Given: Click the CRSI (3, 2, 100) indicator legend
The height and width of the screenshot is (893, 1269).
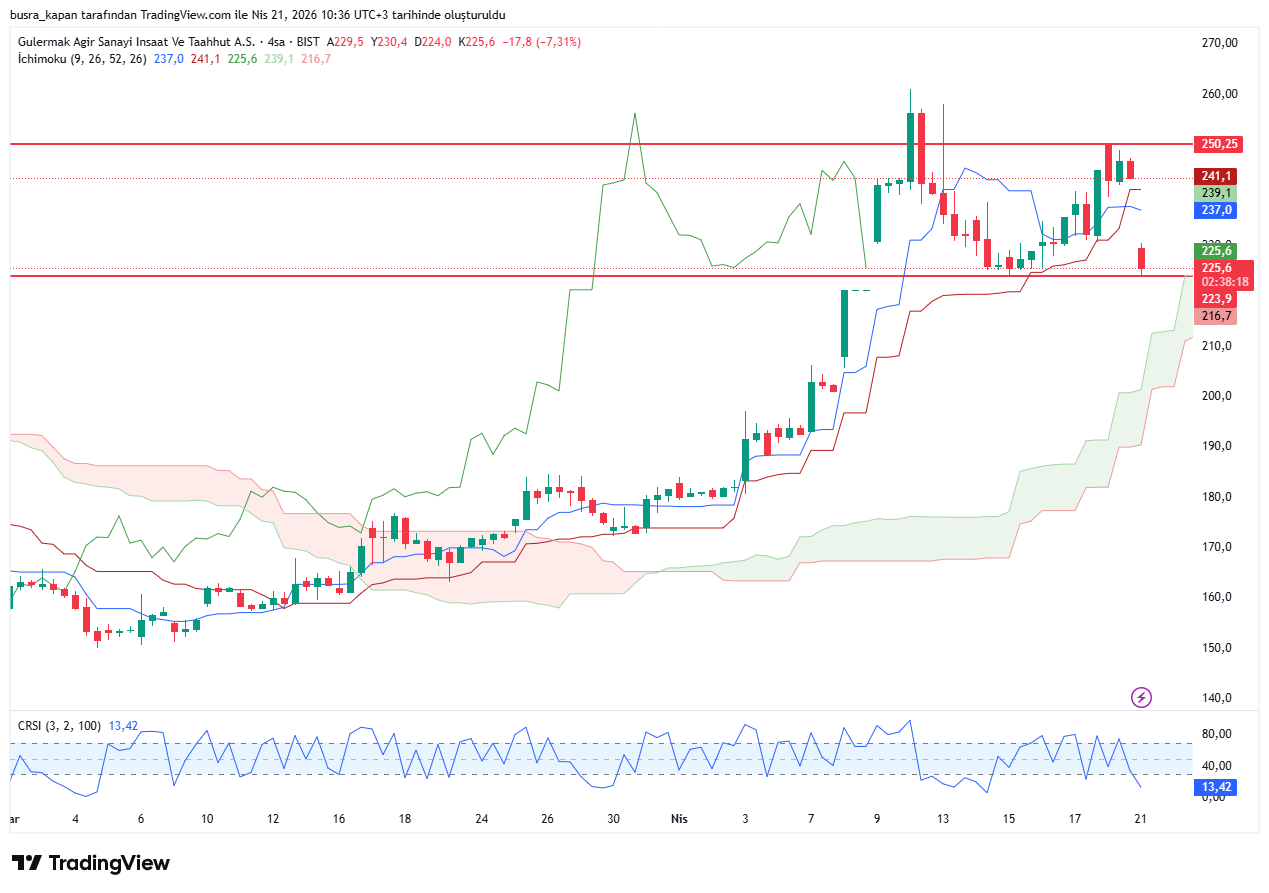Looking at the screenshot, I should [59, 726].
